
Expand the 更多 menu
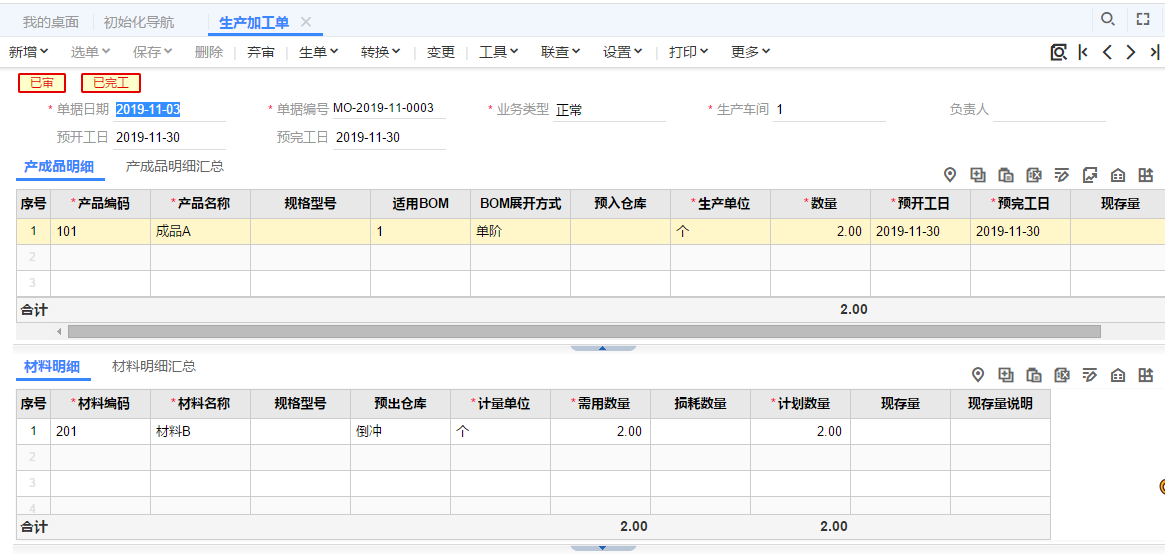click(x=750, y=52)
